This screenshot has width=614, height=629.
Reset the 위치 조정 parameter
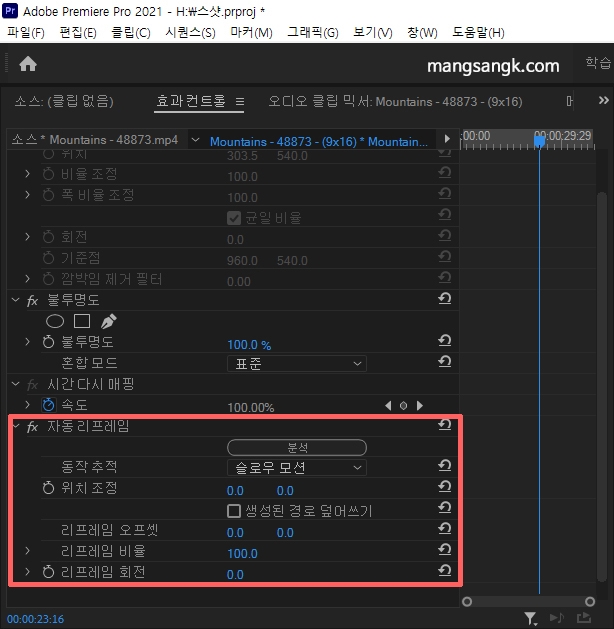(x=444, y=487)
